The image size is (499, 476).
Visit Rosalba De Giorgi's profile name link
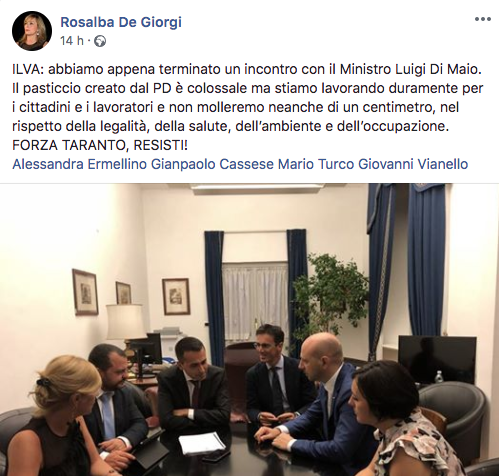tap(121, 22)
